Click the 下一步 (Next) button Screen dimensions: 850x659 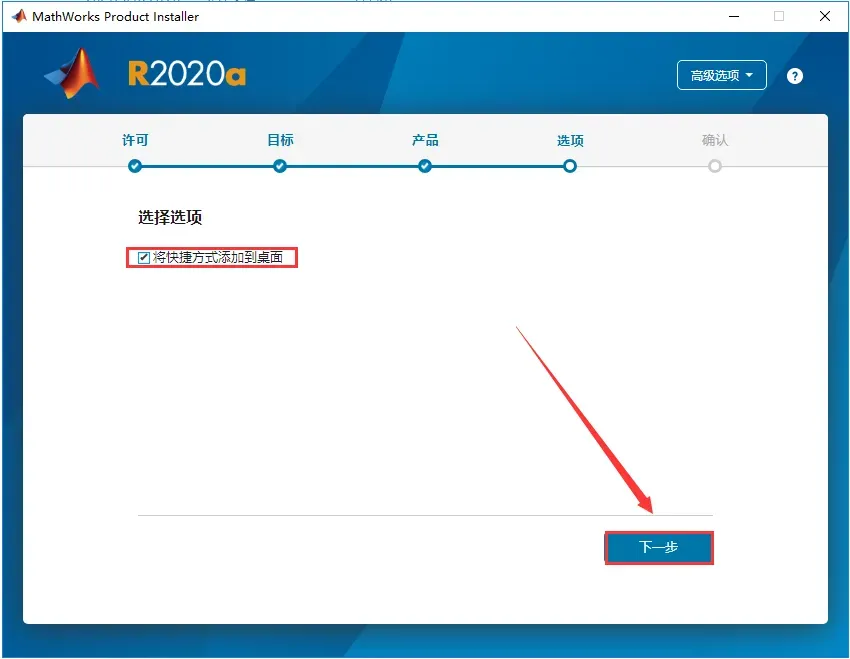click(x=659, y=547)
